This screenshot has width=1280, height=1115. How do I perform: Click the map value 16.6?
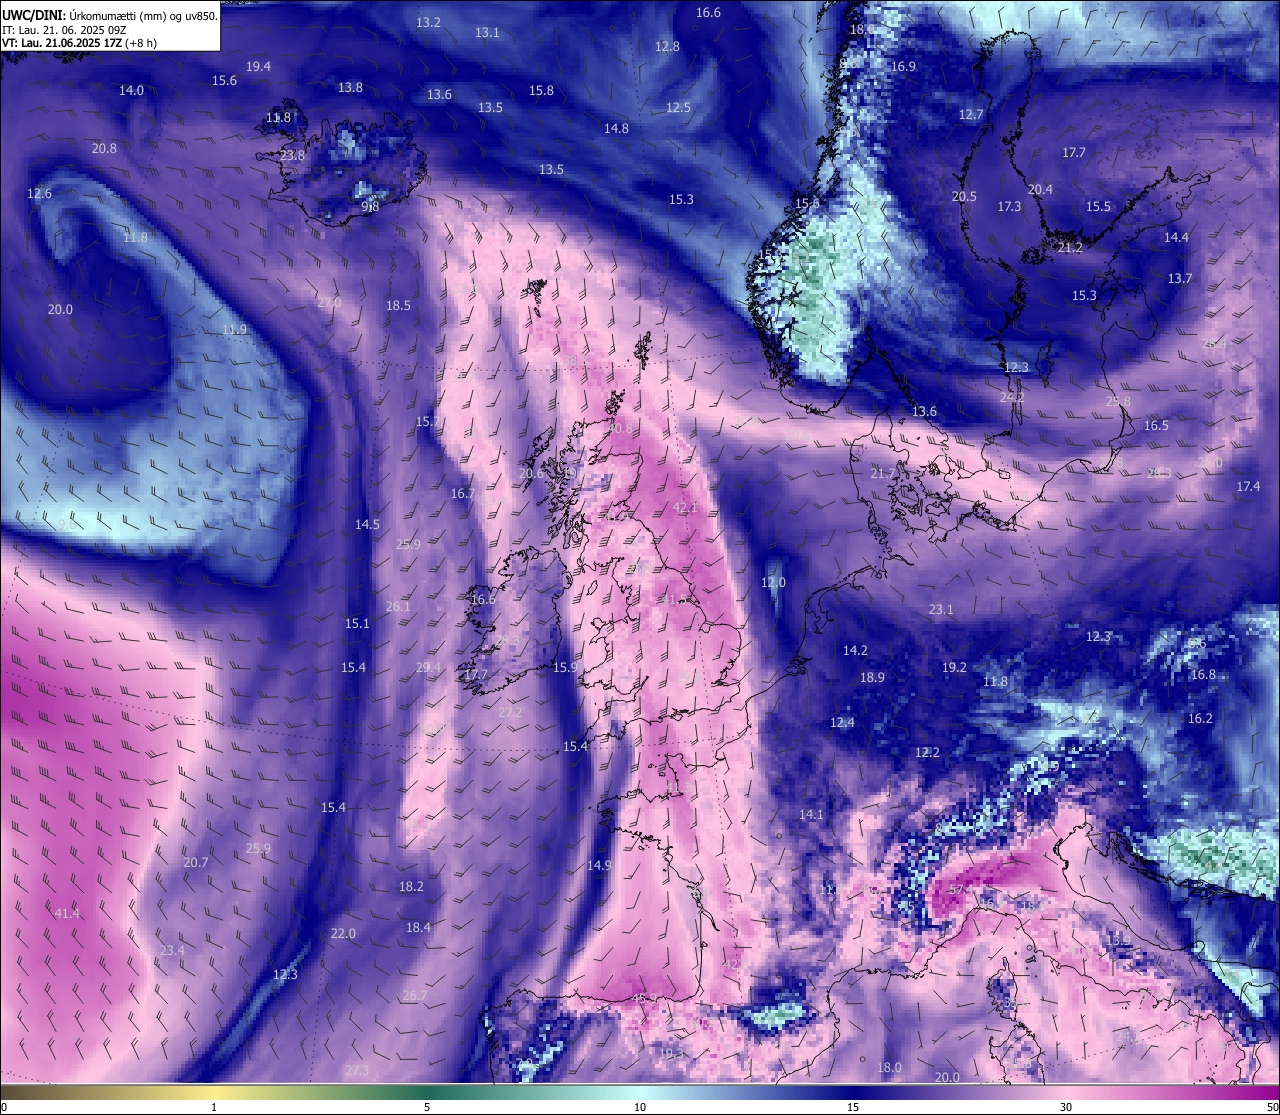click(708, 12)
